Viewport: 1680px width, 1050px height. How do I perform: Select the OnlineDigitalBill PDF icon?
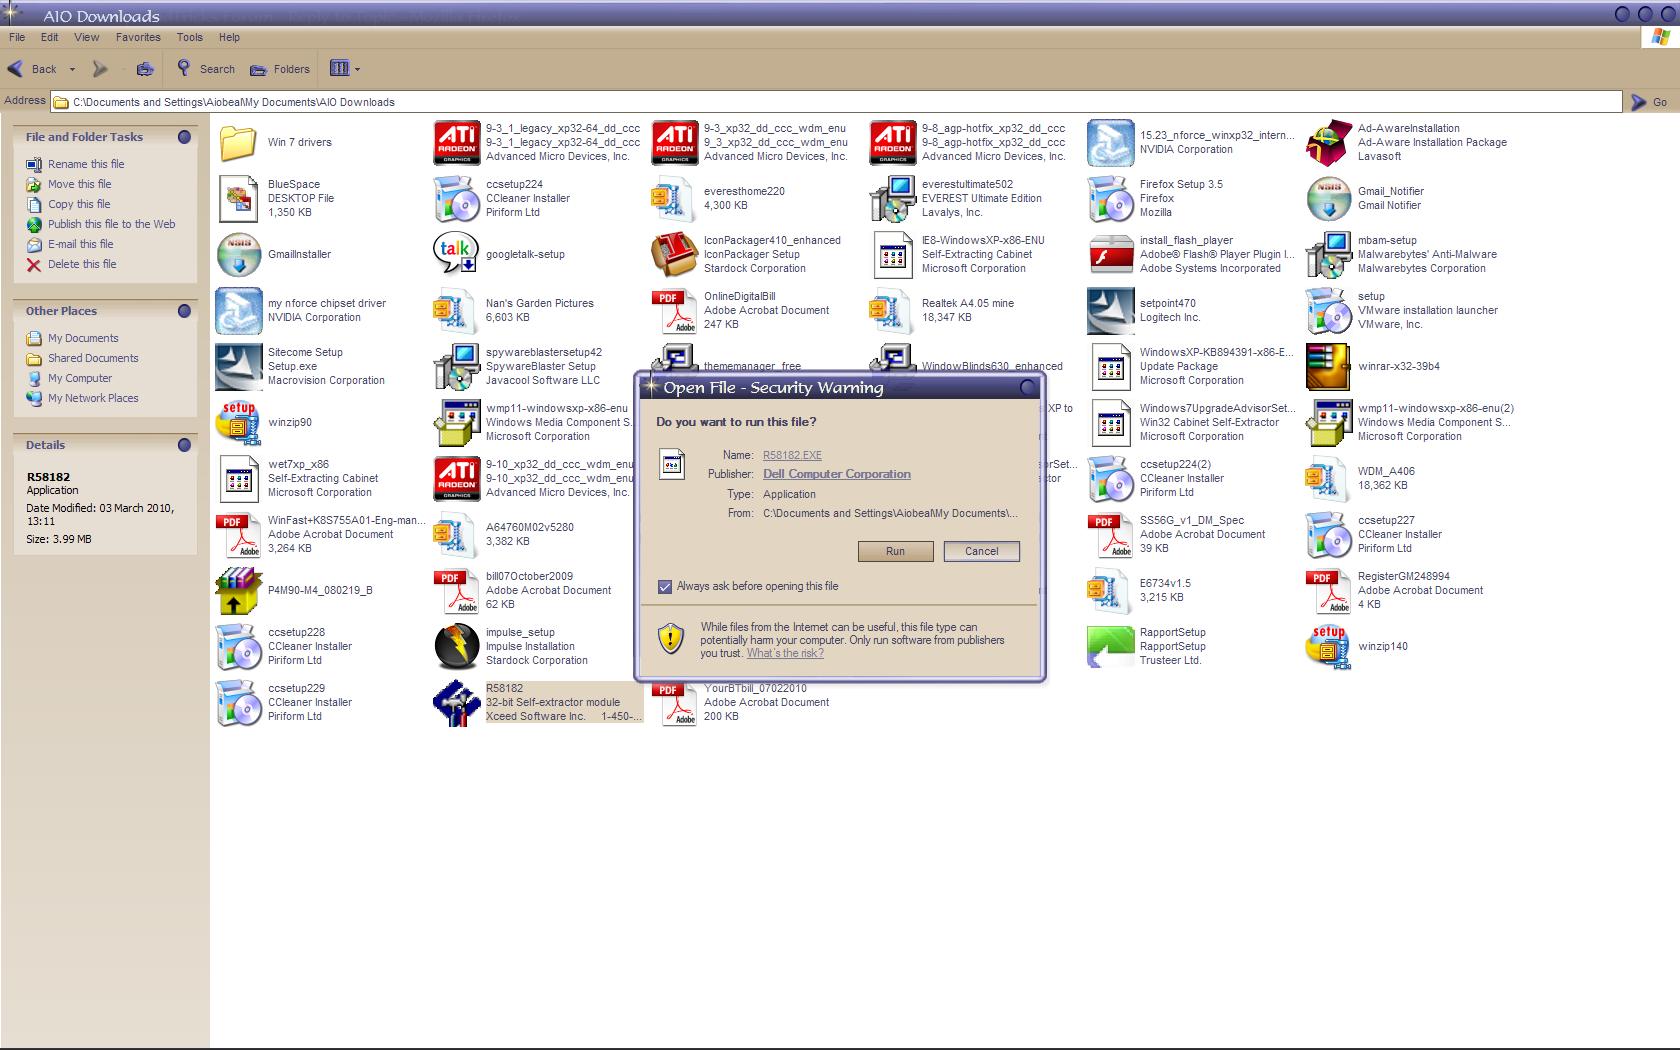(674, 310)
